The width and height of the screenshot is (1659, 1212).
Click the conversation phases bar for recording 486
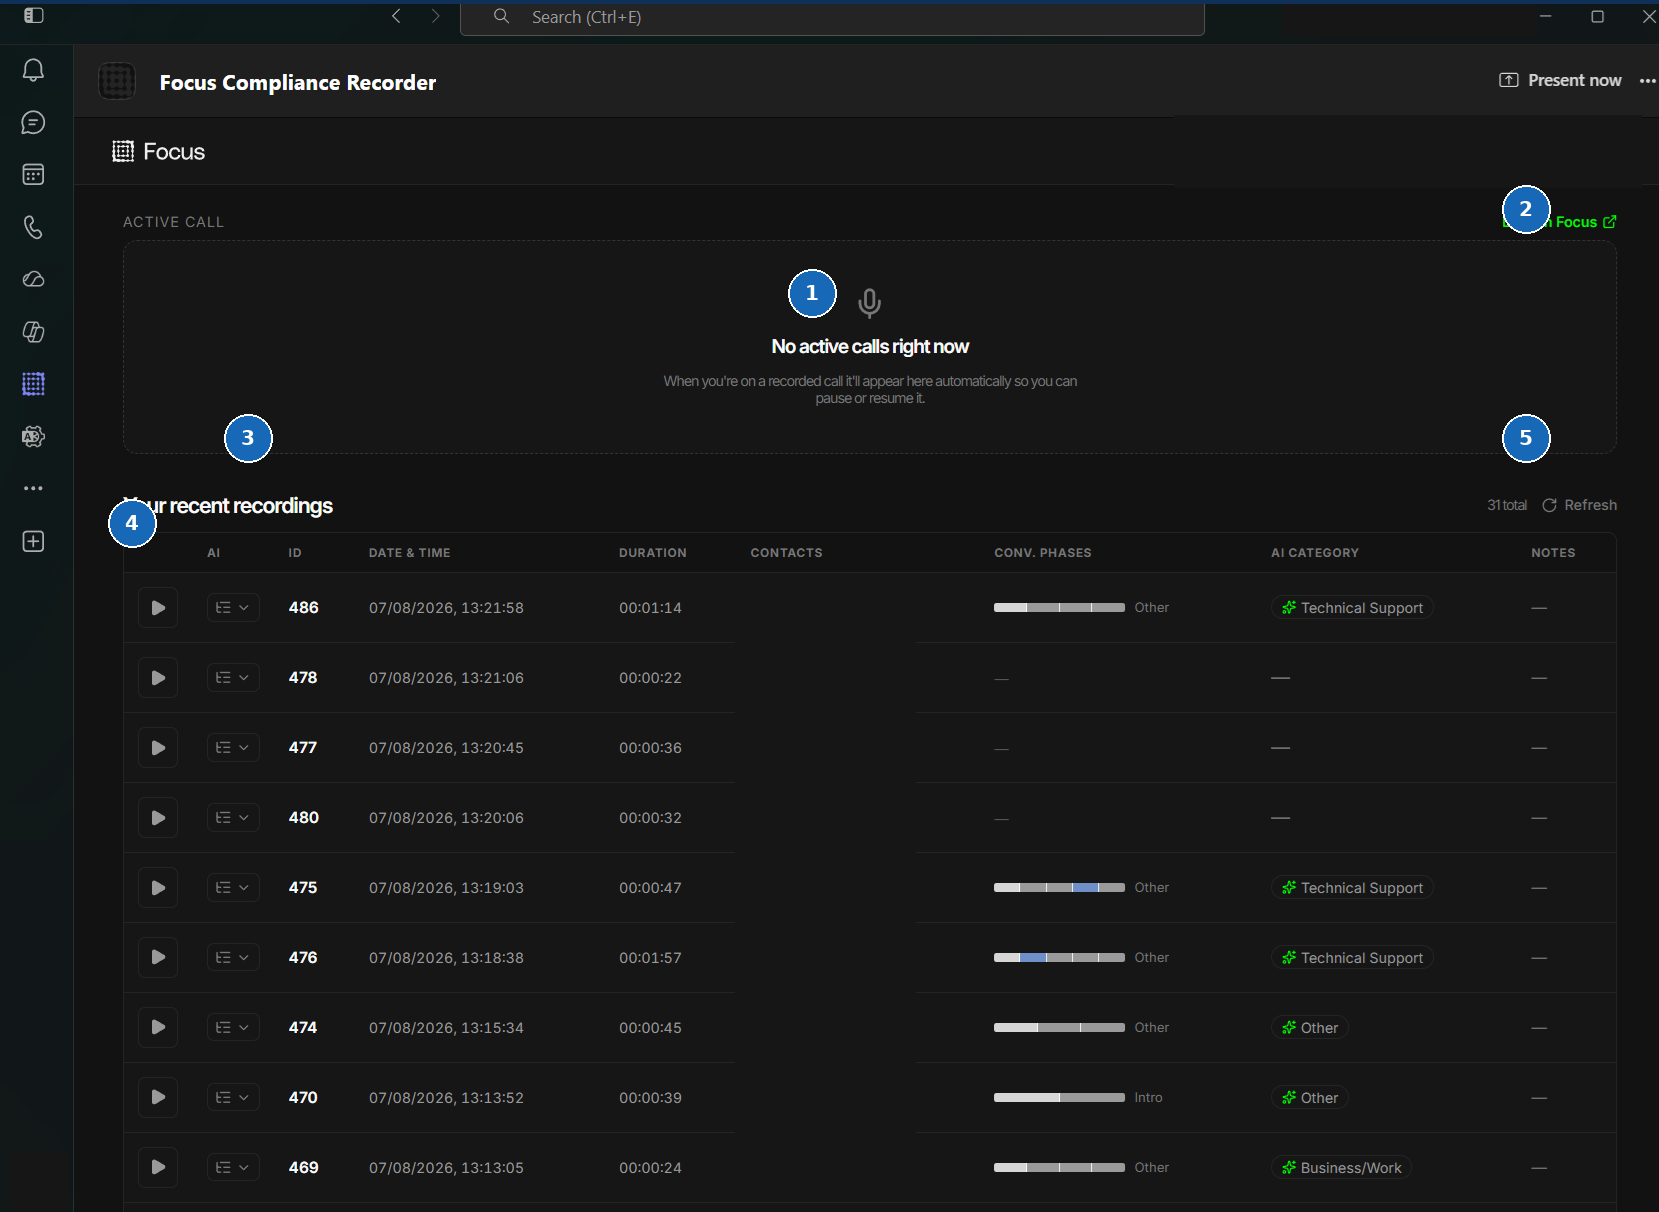(x=1059, y=608)
